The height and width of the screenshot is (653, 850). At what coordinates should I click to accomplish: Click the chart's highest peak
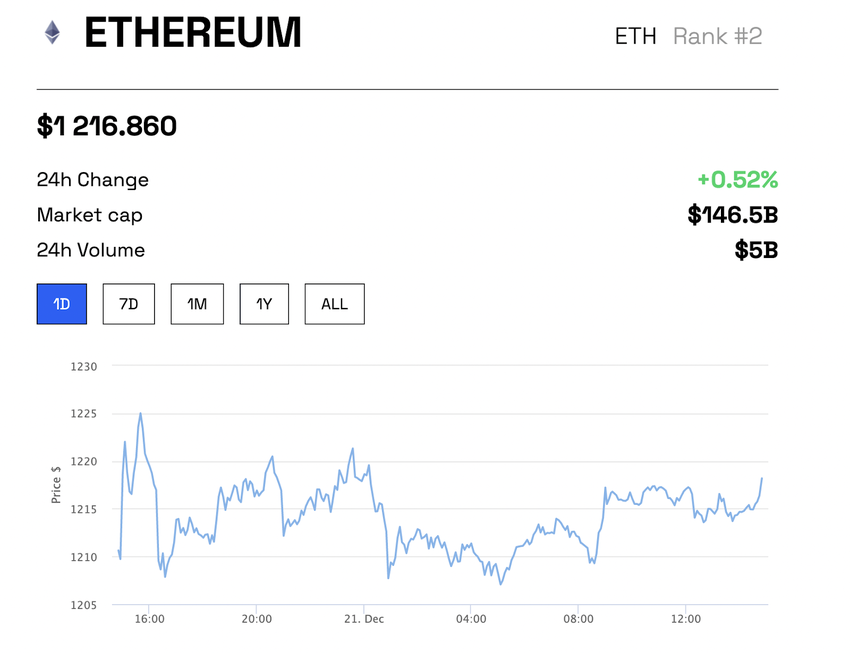pos(140,414)
